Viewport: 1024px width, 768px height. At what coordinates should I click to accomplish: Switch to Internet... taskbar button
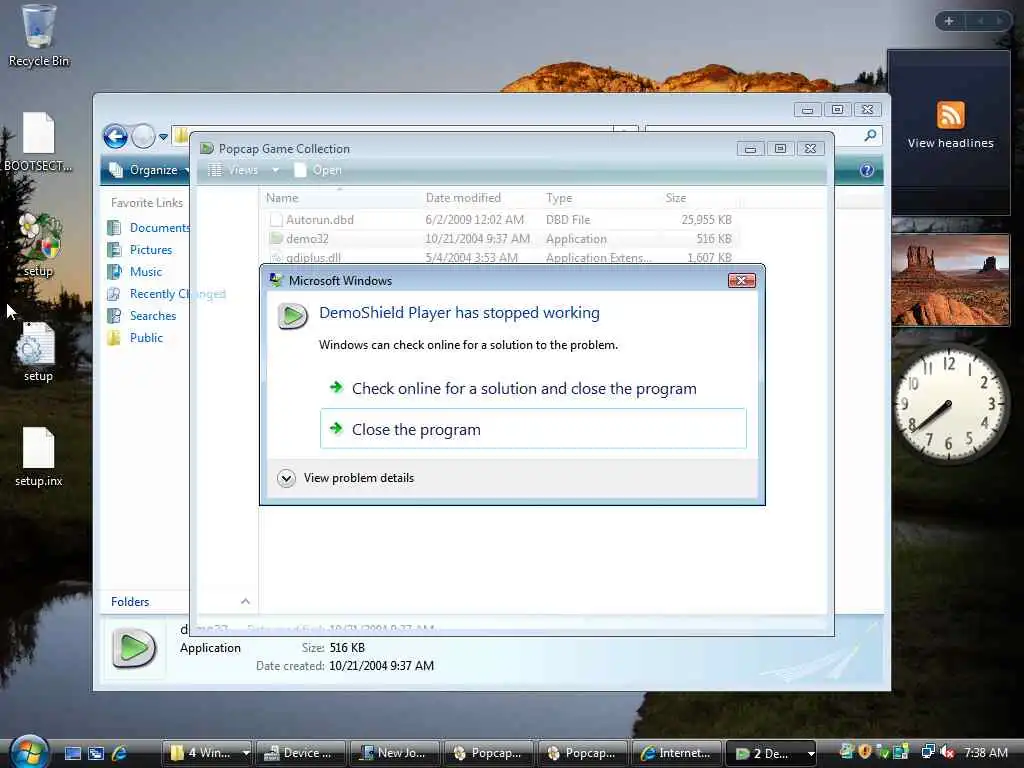677,753
